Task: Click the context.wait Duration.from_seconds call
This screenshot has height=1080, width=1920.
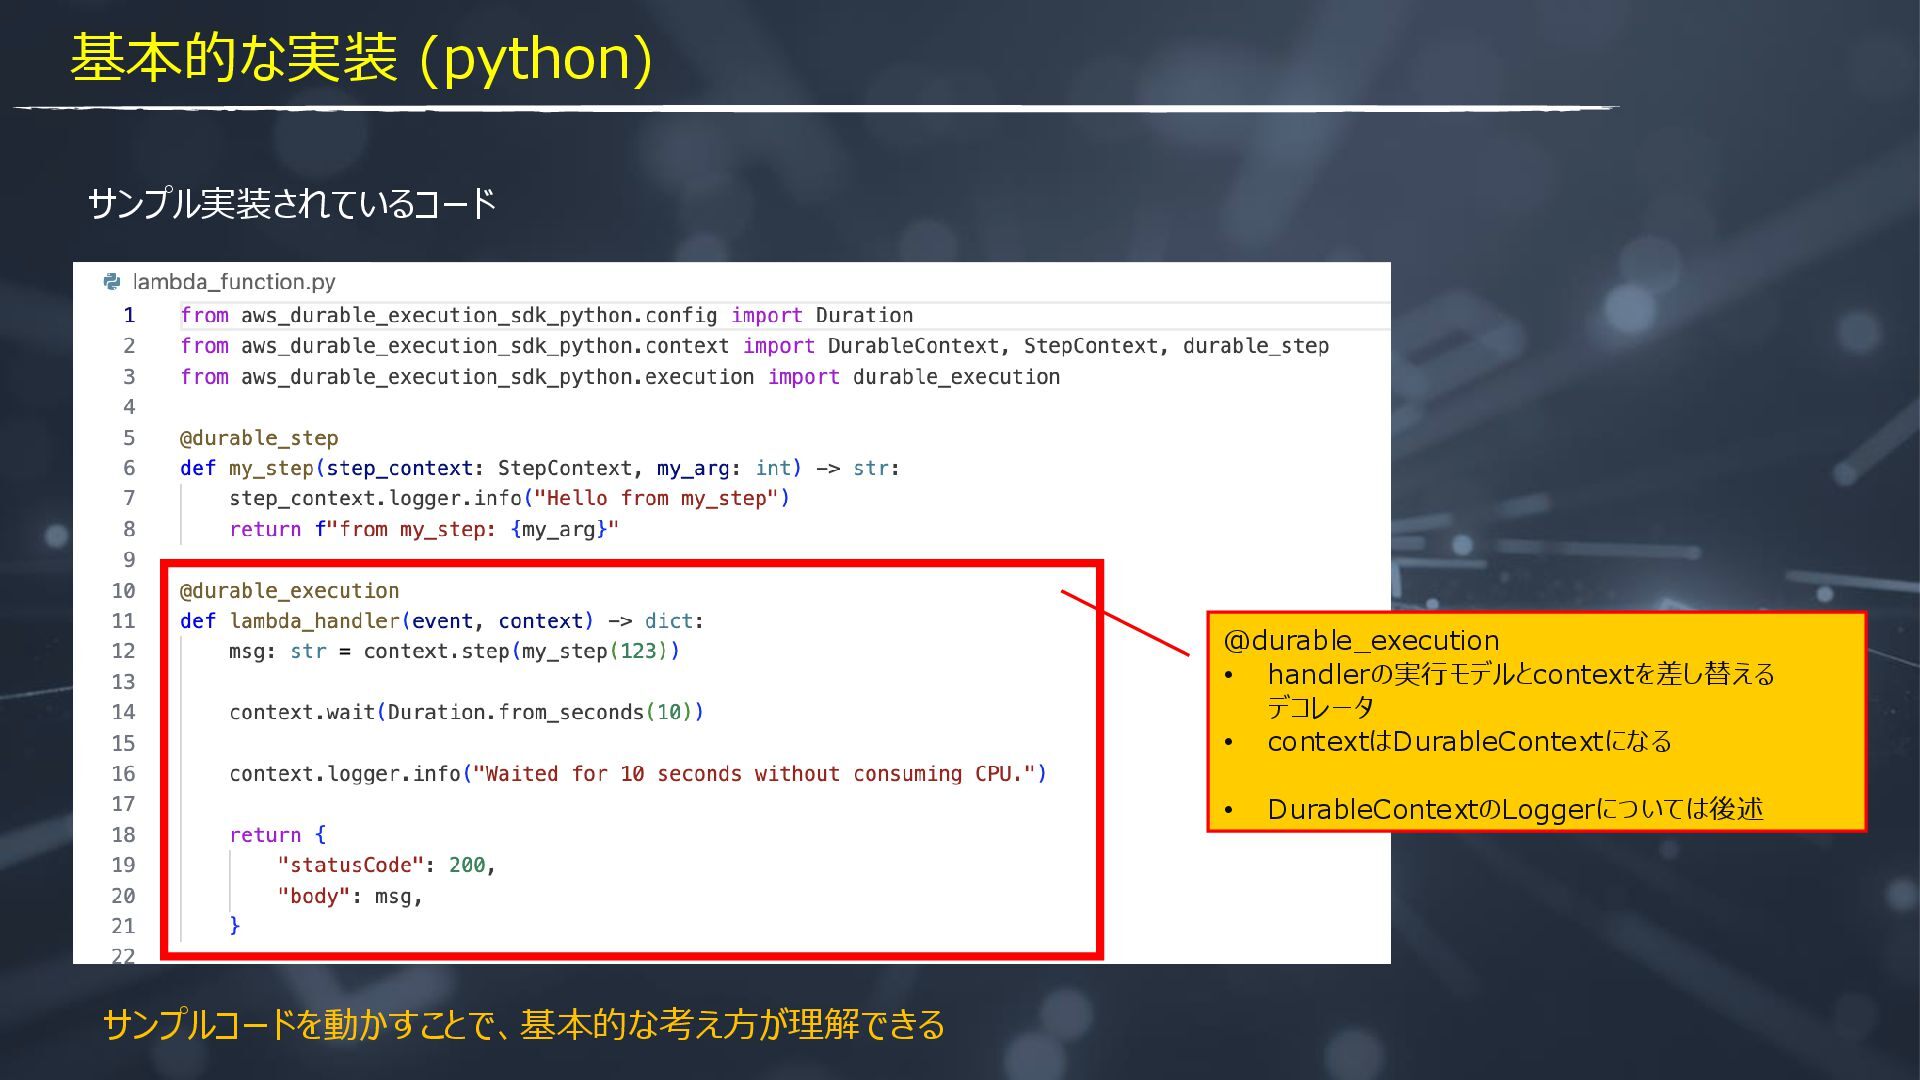Action: tap(466, 712)
